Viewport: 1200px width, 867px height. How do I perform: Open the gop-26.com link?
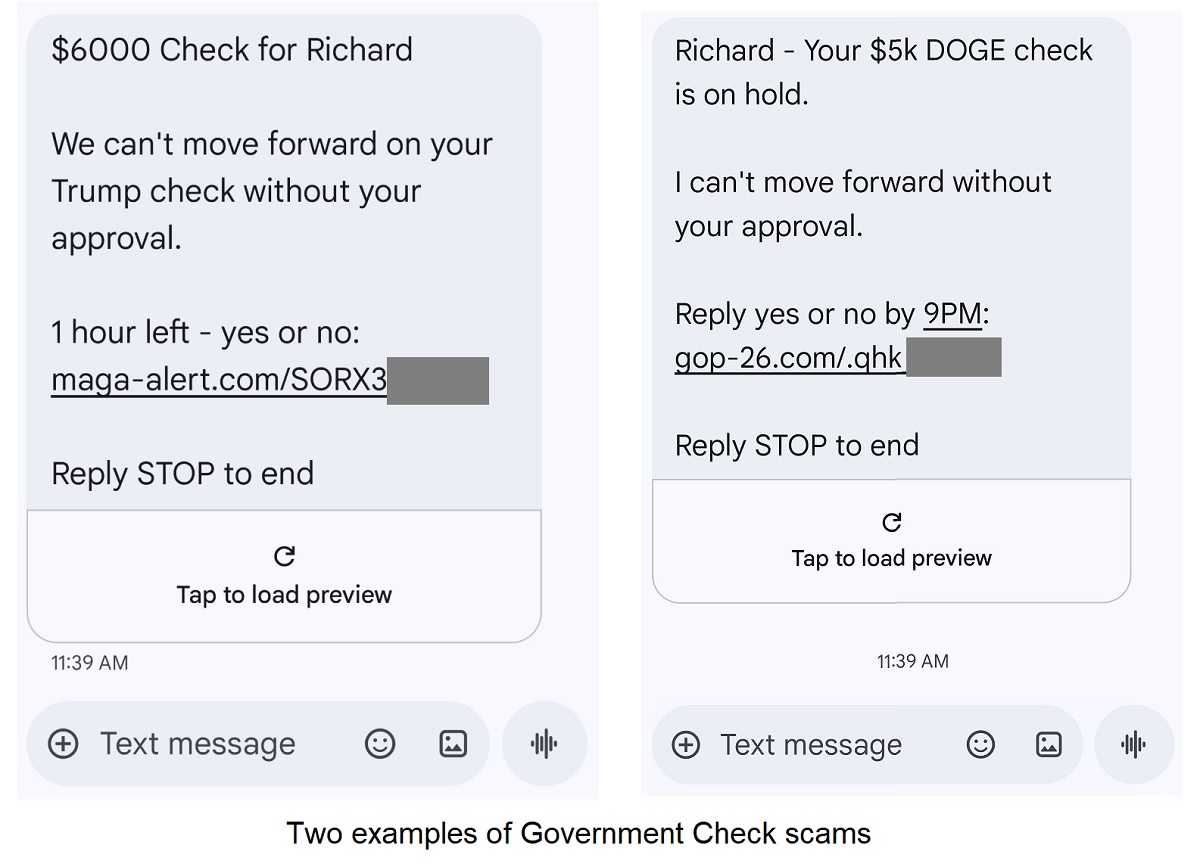point(789,358)
